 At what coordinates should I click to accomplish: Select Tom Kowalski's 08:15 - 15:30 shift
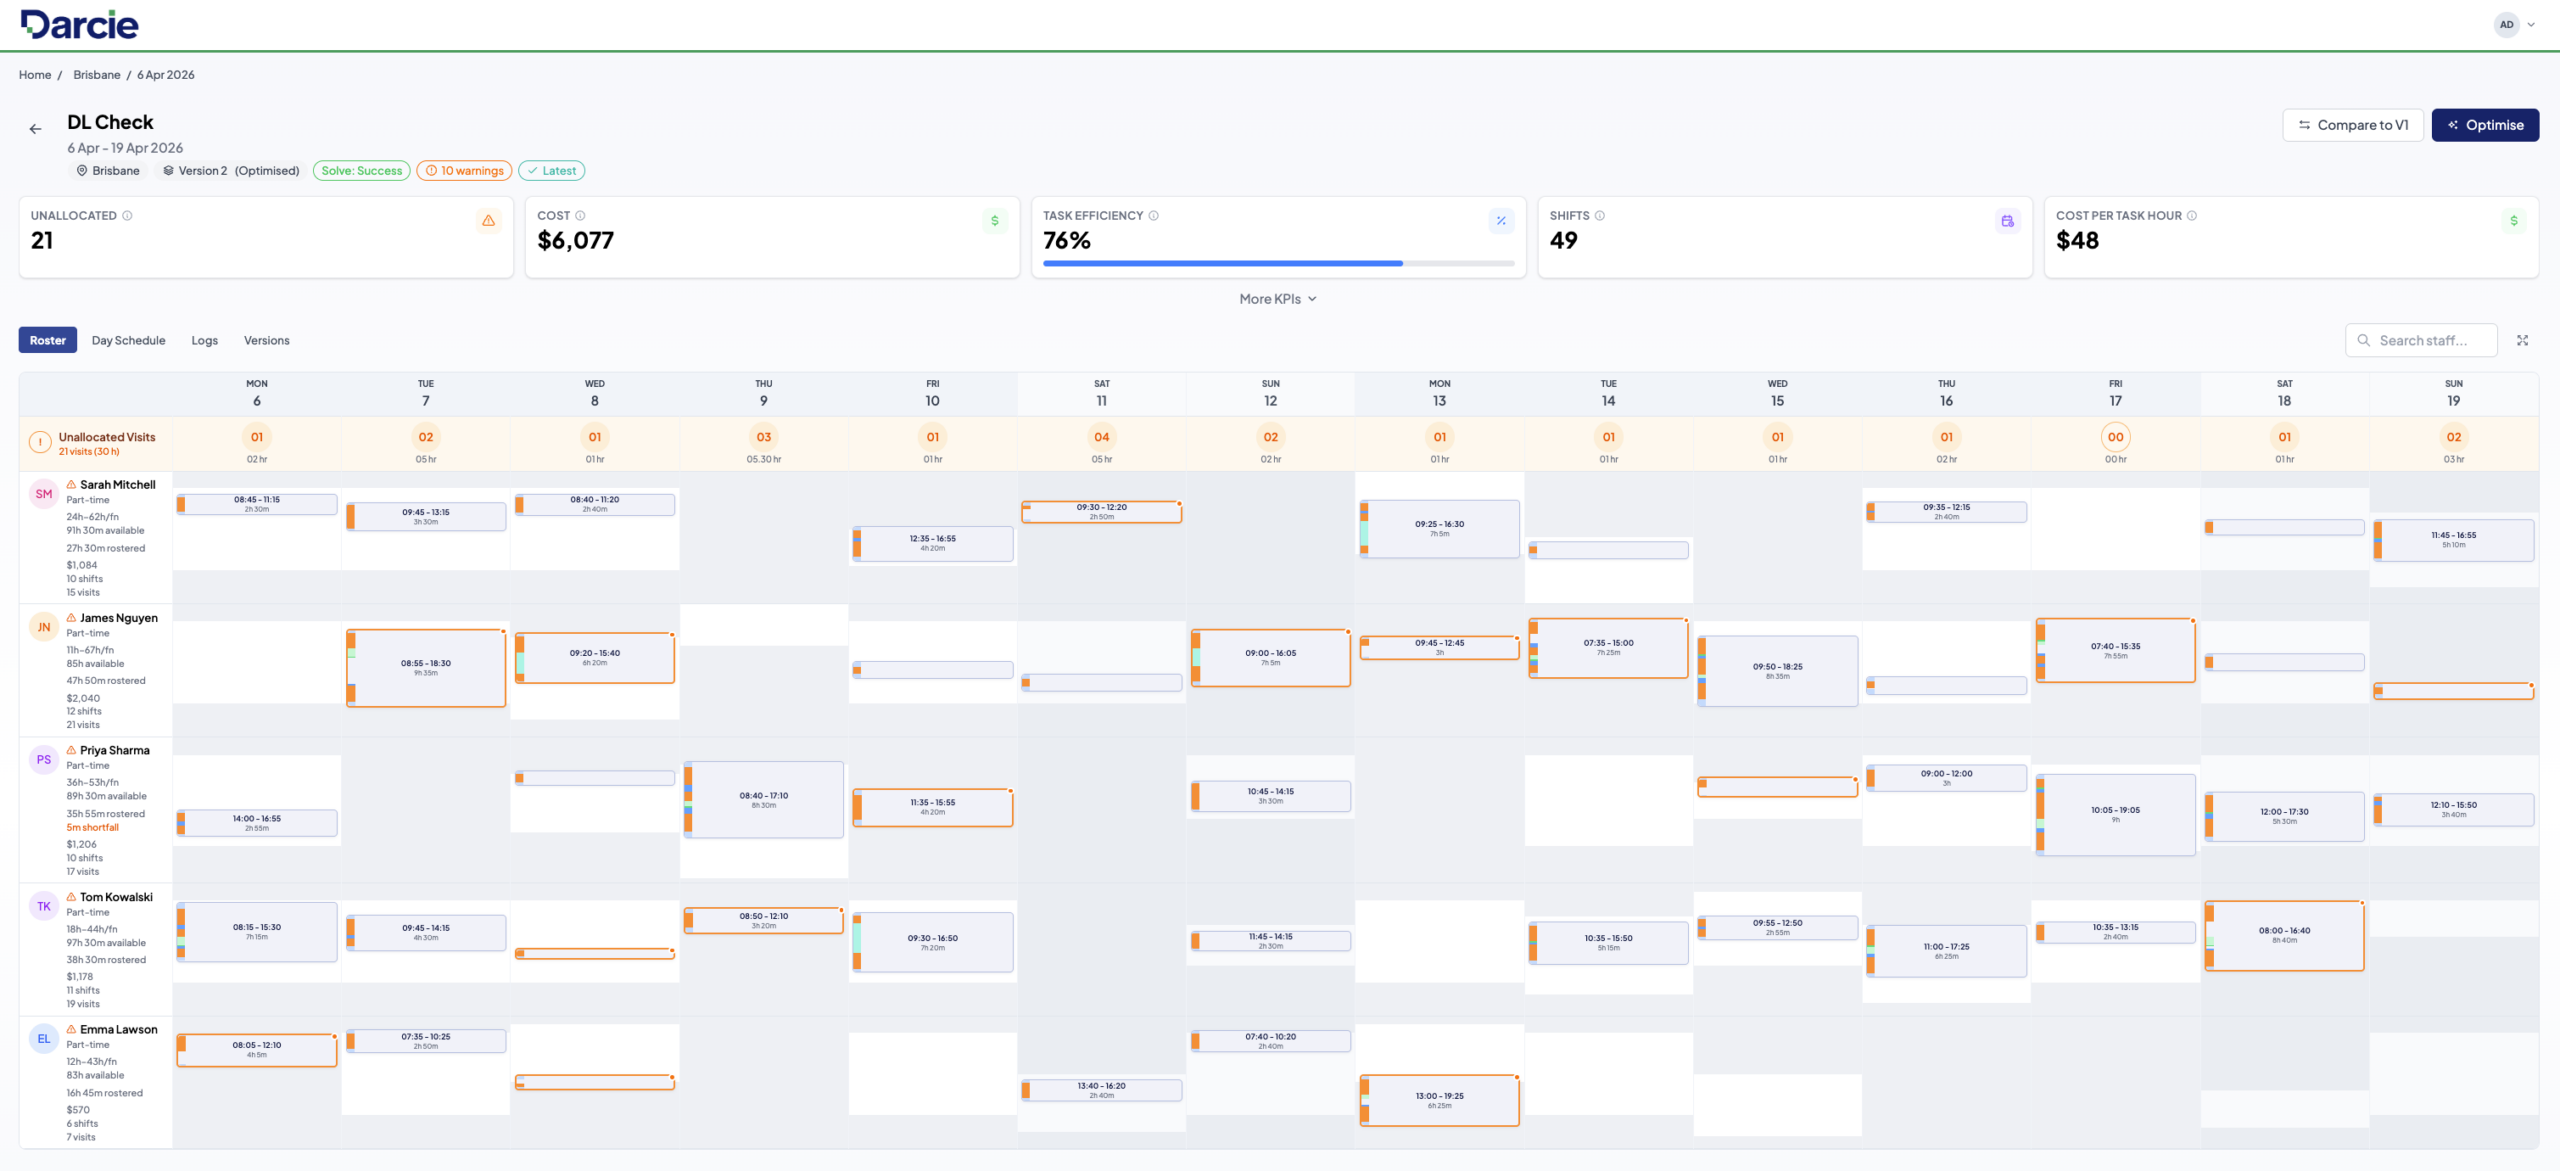(257, 932)
